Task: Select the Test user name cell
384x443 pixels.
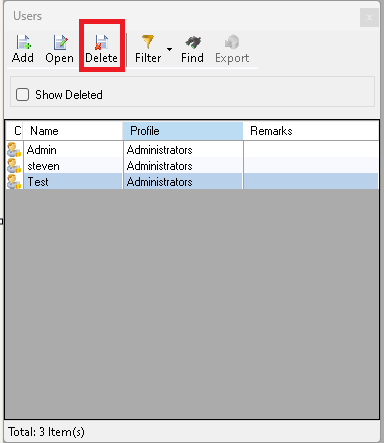Action: tap(73, 182)
